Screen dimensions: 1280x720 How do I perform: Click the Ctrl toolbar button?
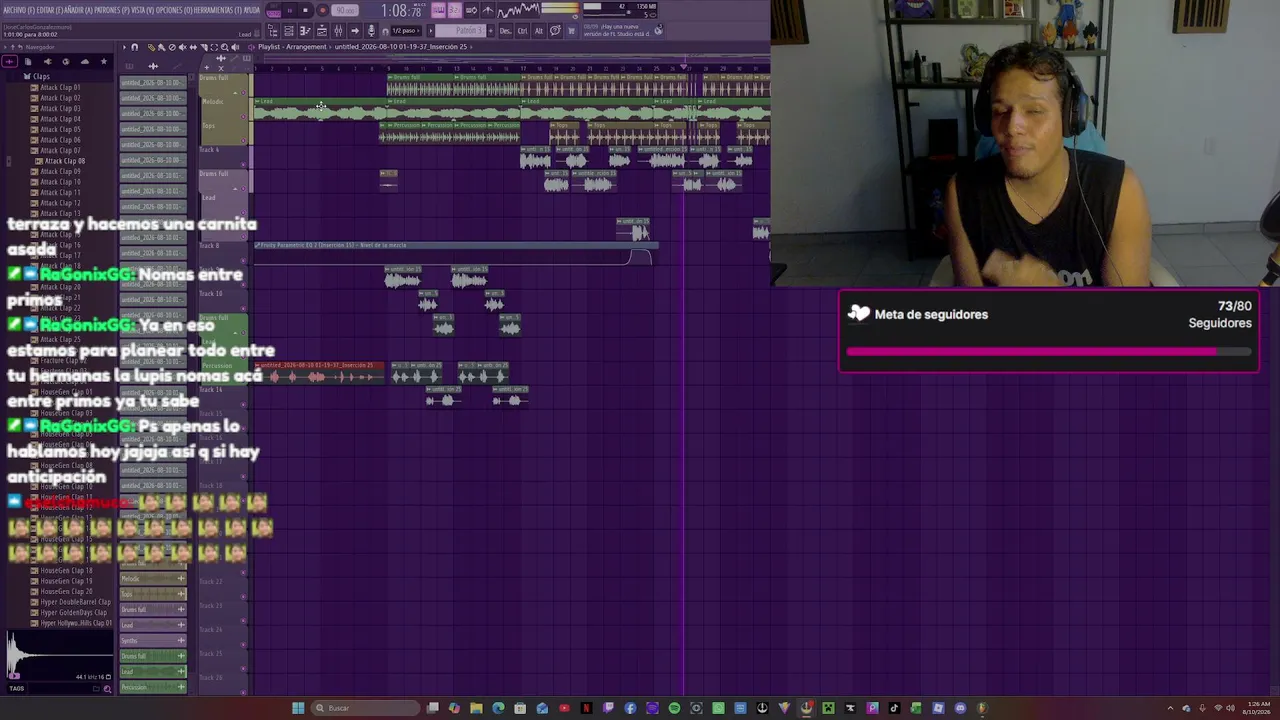click(522, 31)
